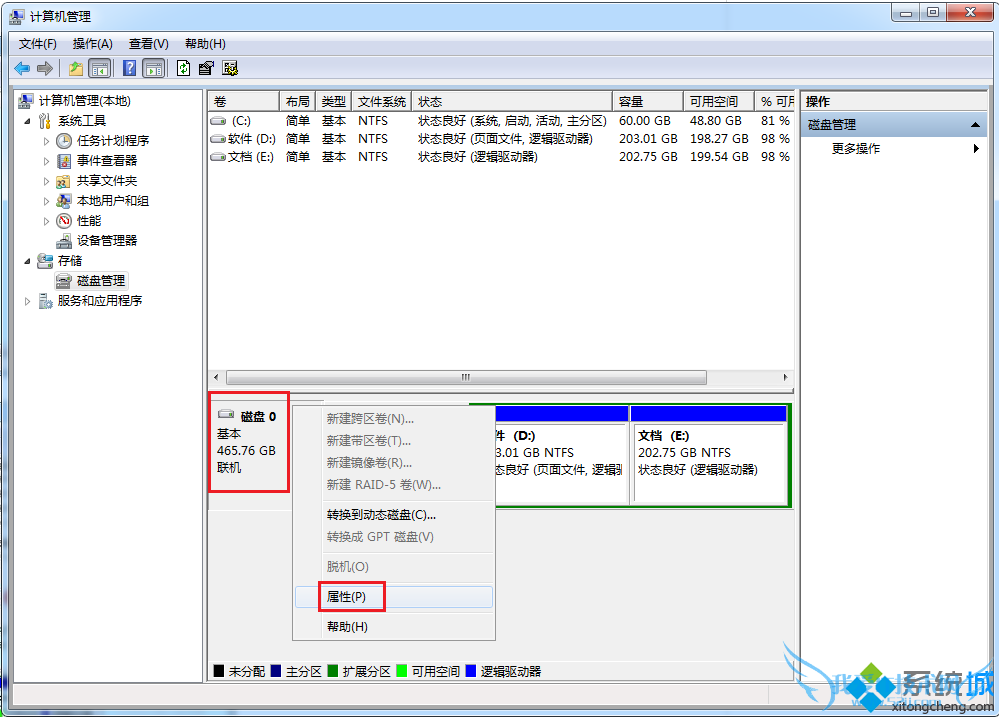
Task: Click the 任务计划程序 clock icon
Action: coord(64,141)
